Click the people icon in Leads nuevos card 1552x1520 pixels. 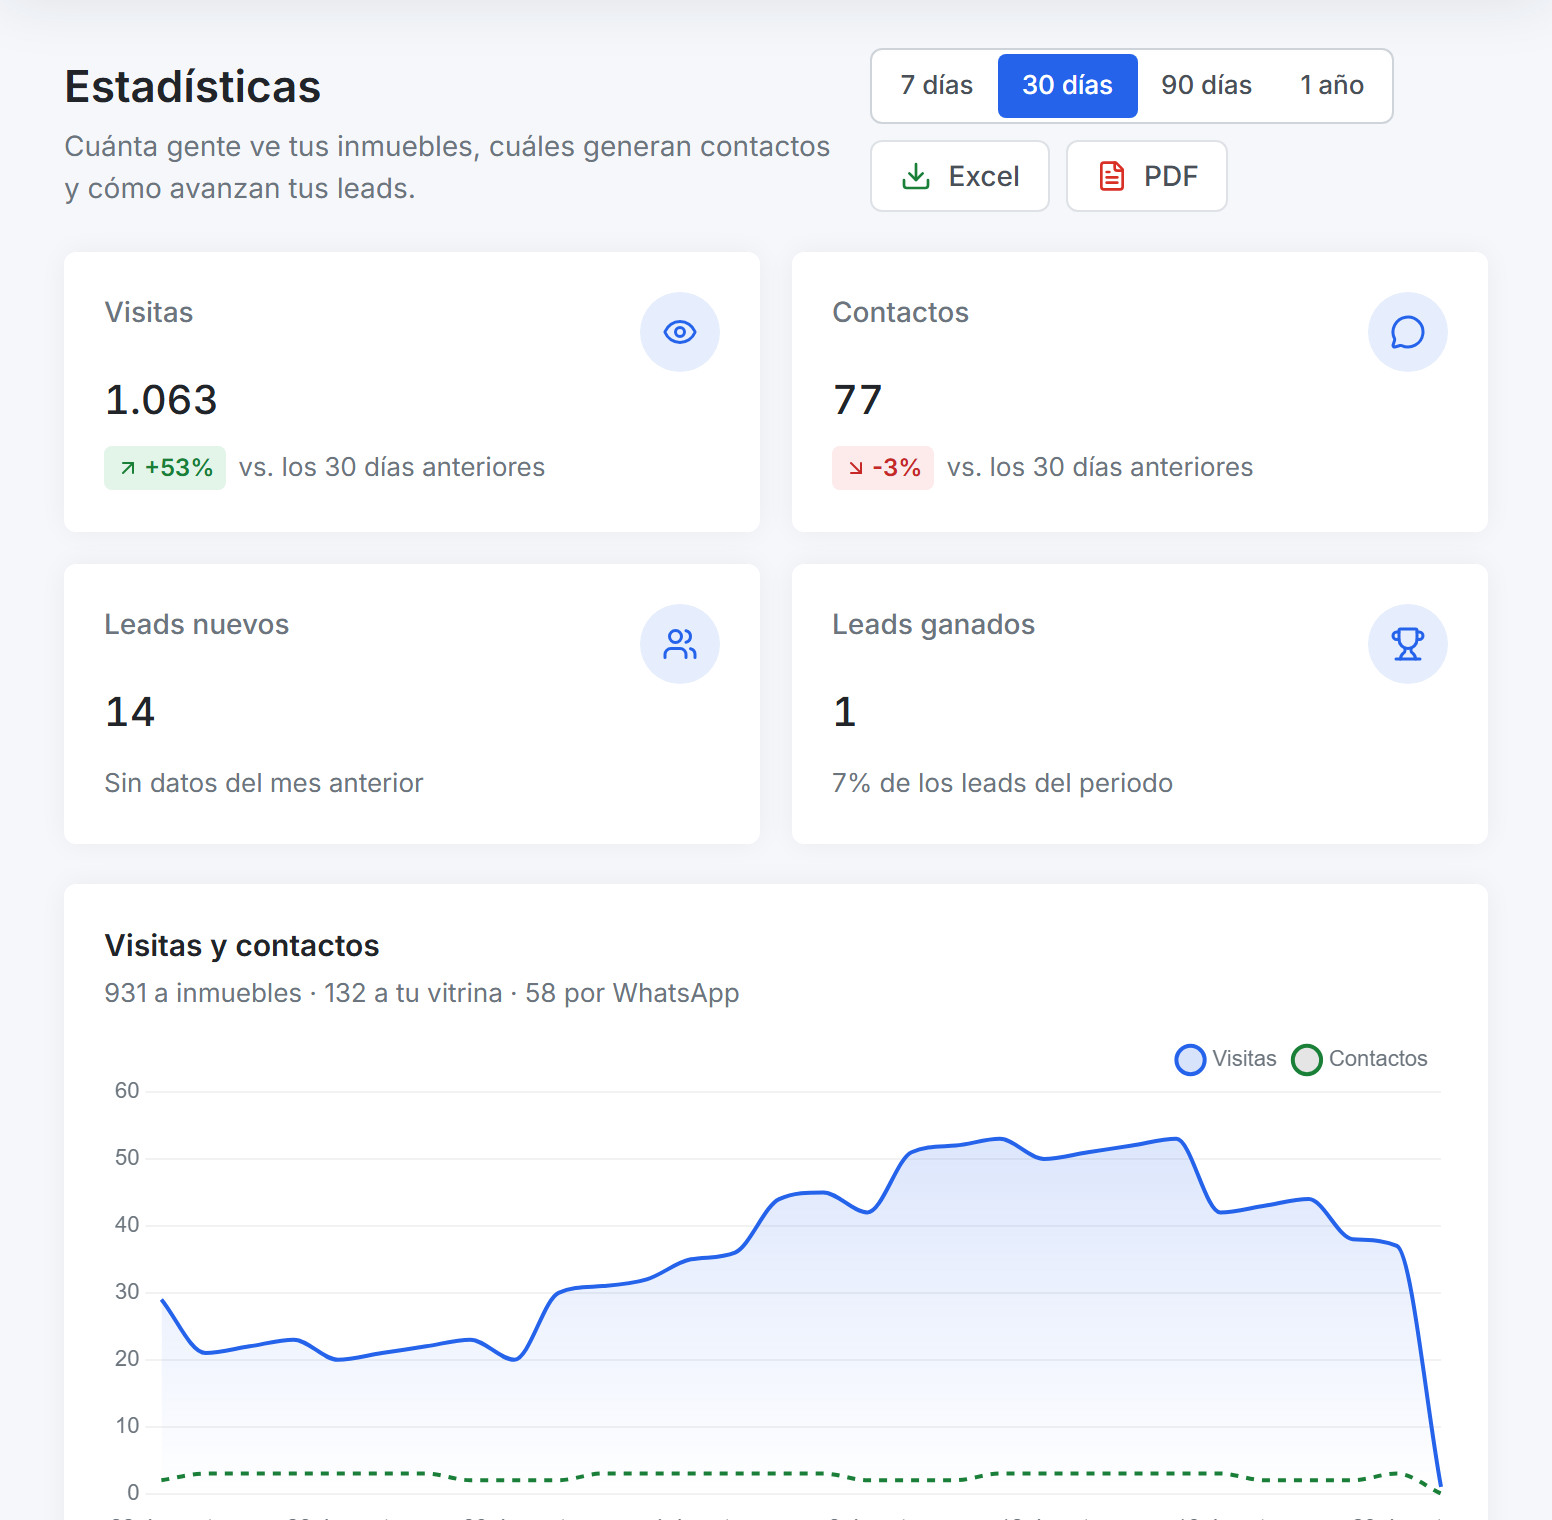[x=680, y=644]
